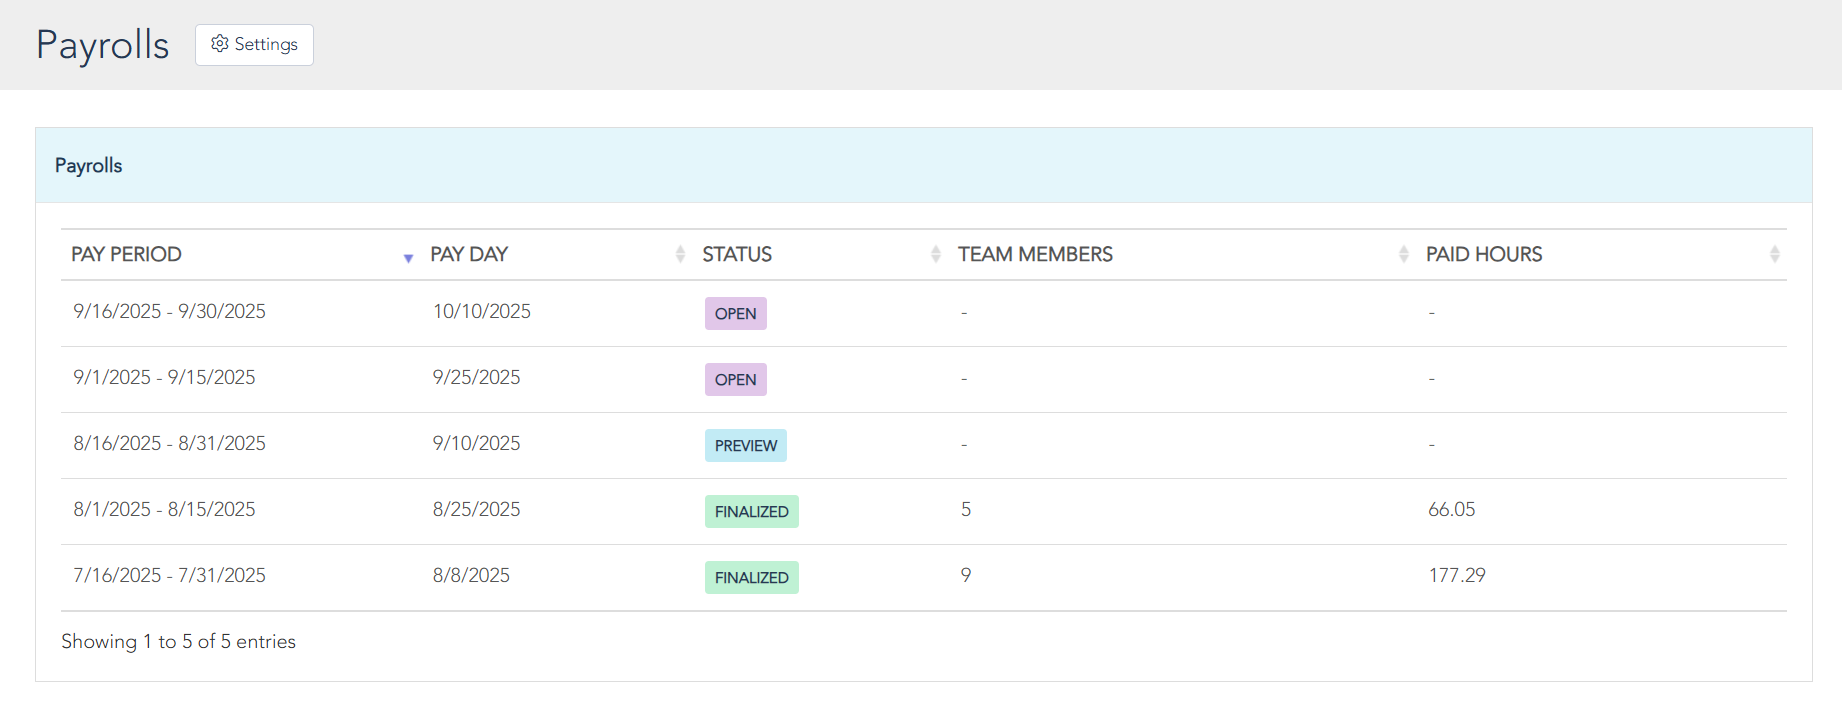Image resolution: width=1842 pixels, height=703 pixels.
Task: Open the 7/16/2025 - 7/31/2025 payroll
Action: (x=169, y=576)
